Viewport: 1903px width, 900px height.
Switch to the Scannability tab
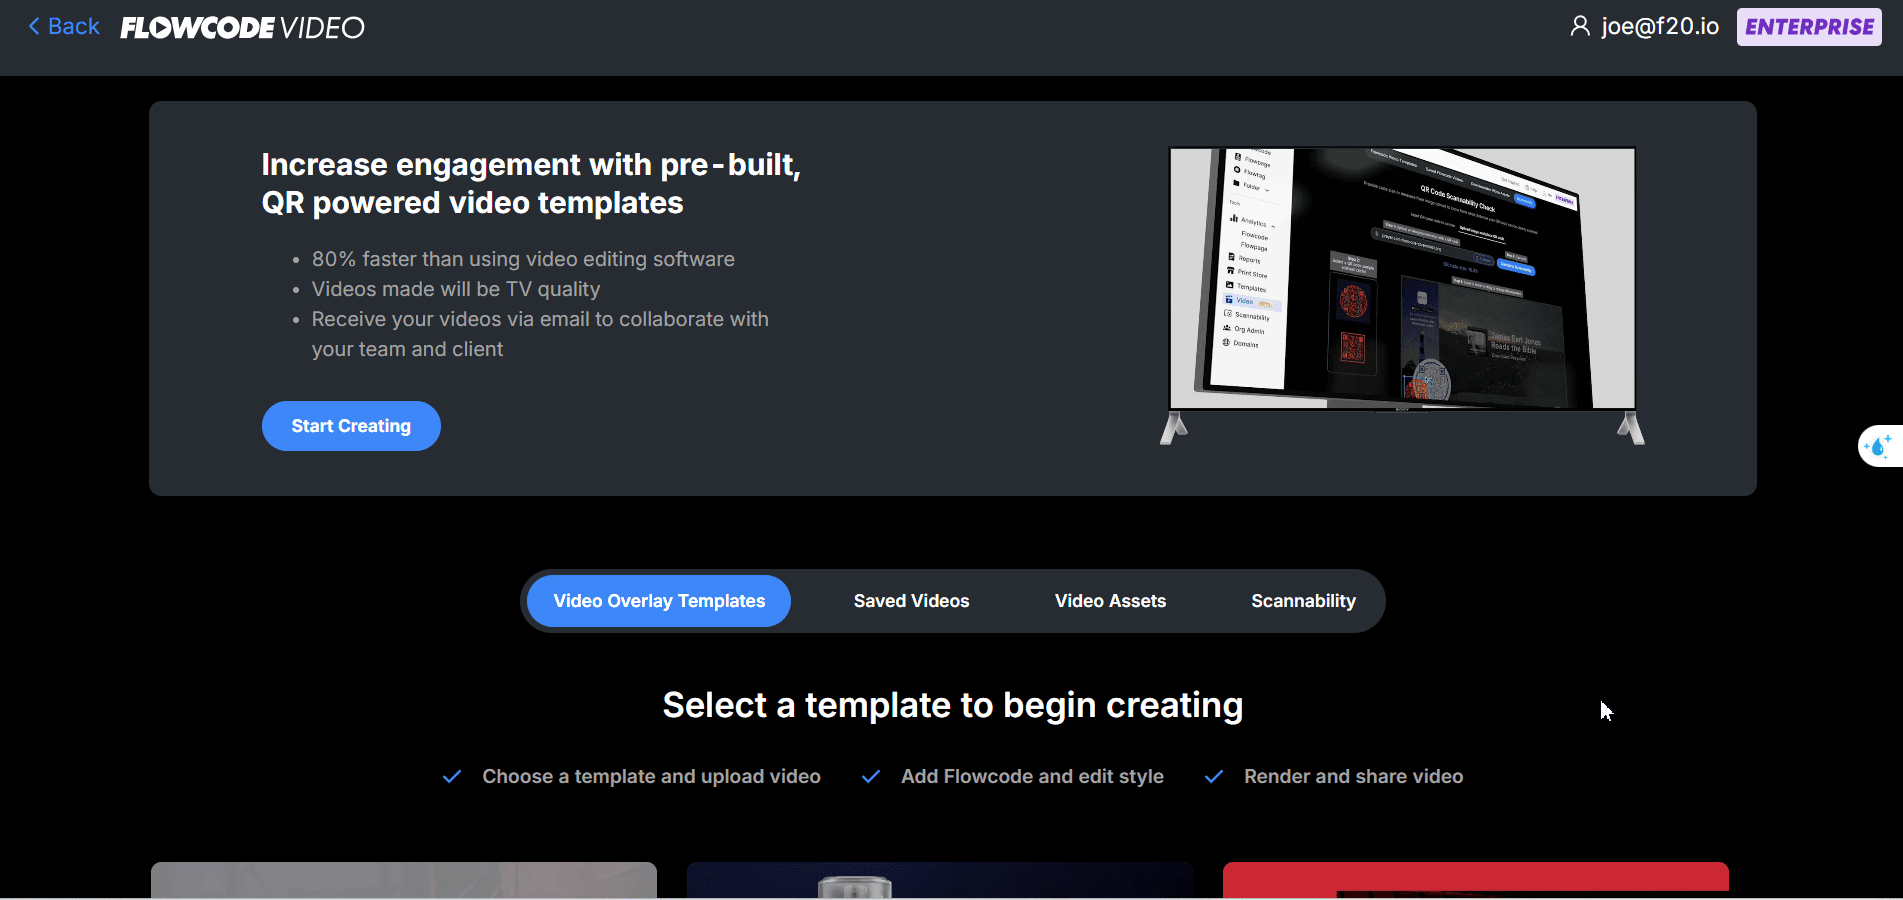point(1303,601)
